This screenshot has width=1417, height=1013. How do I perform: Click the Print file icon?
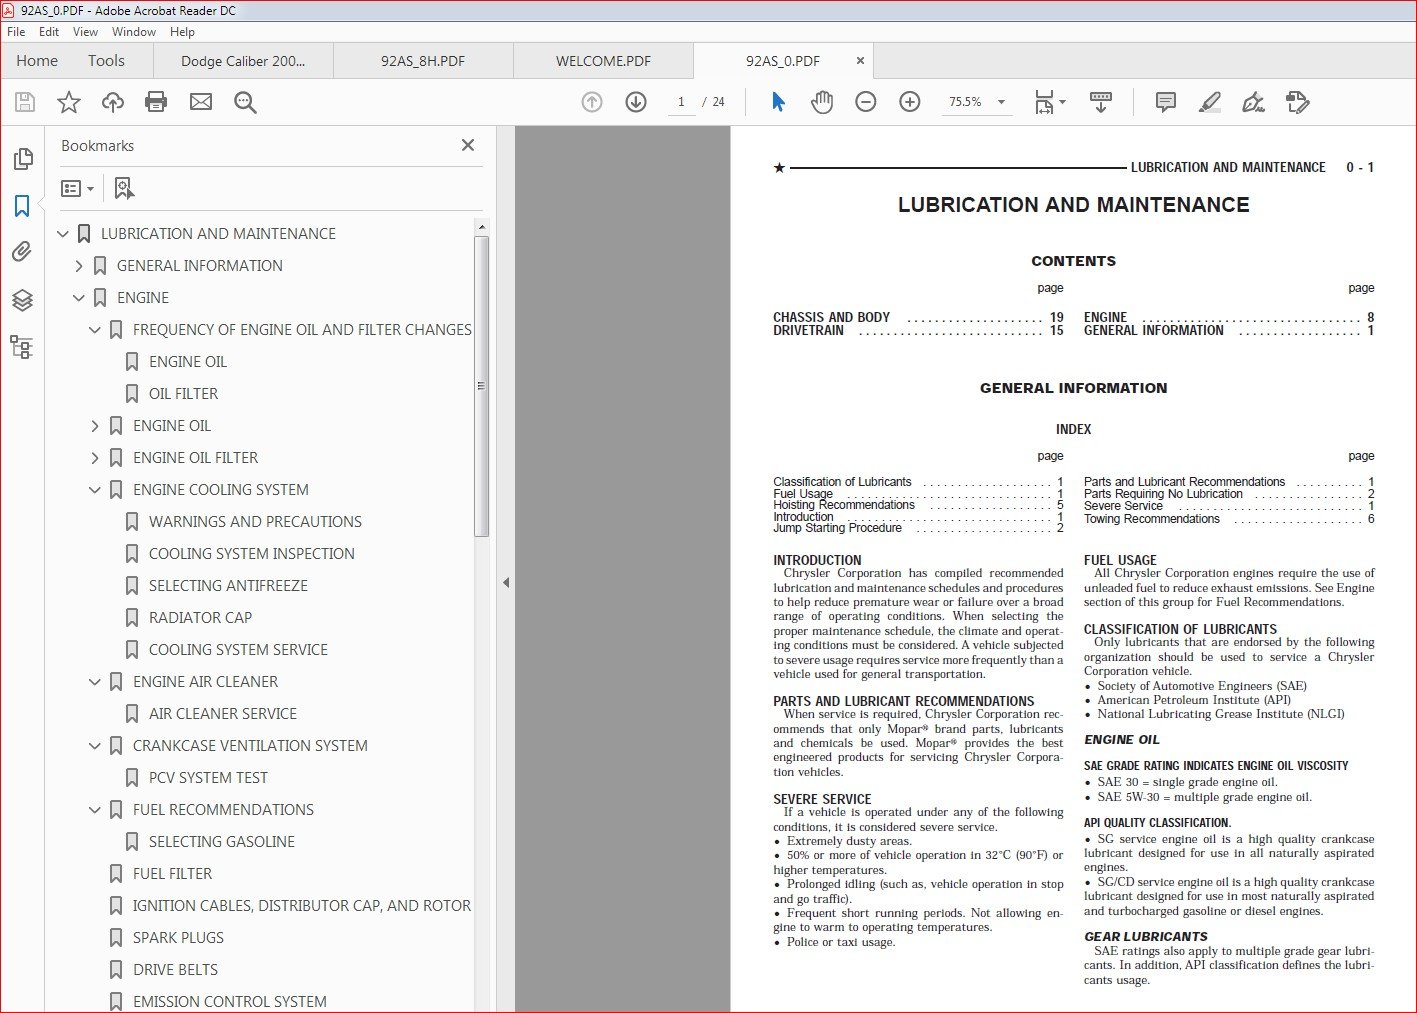[156, 102]
